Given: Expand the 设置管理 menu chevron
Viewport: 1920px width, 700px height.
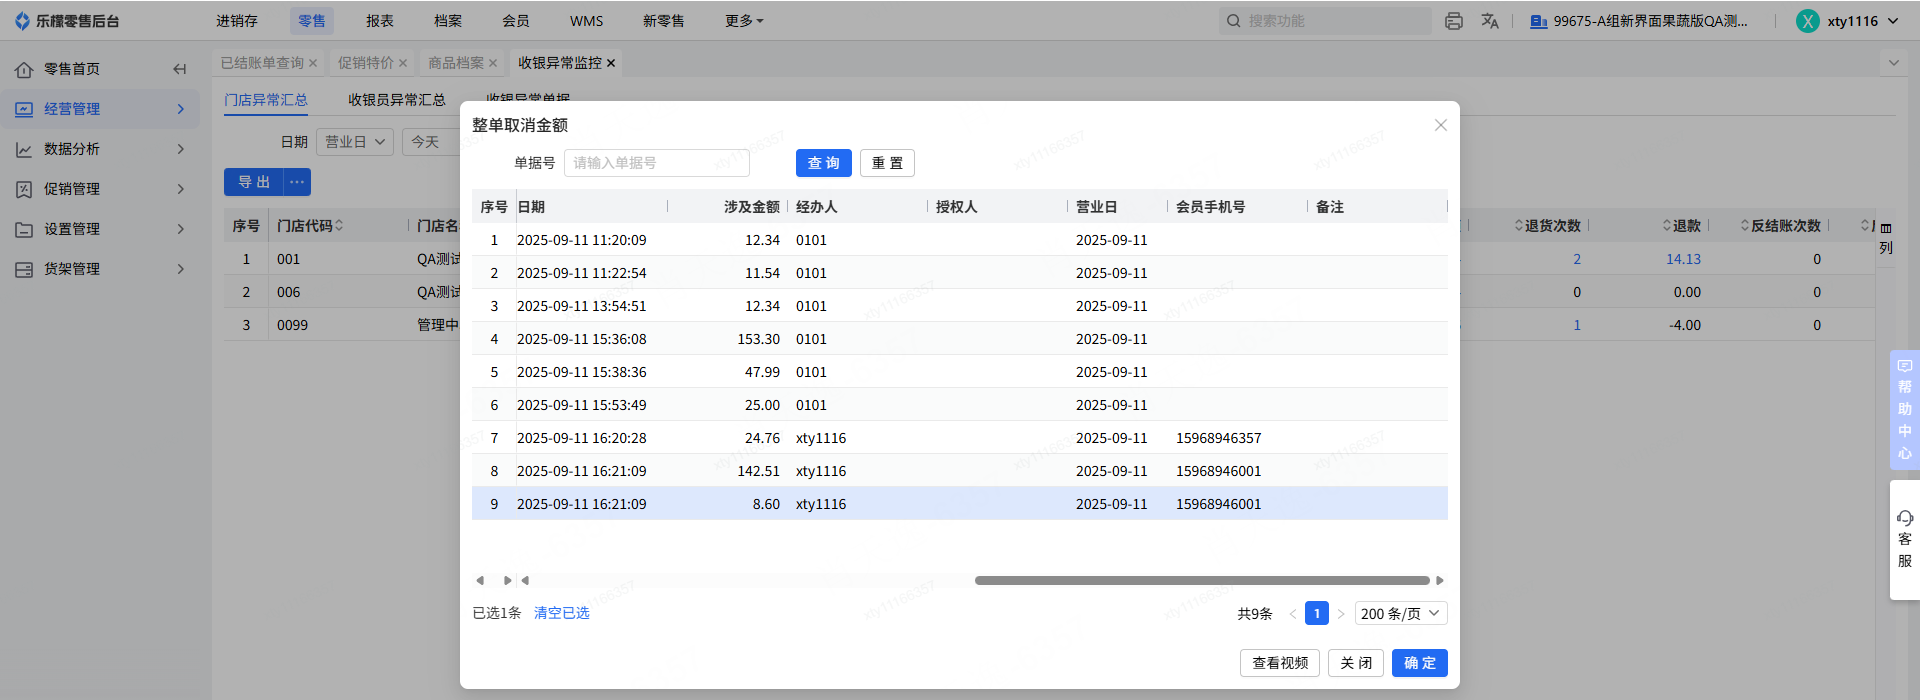Looking at the screenshot, I should pyautogui.click(x=181, y=229).
